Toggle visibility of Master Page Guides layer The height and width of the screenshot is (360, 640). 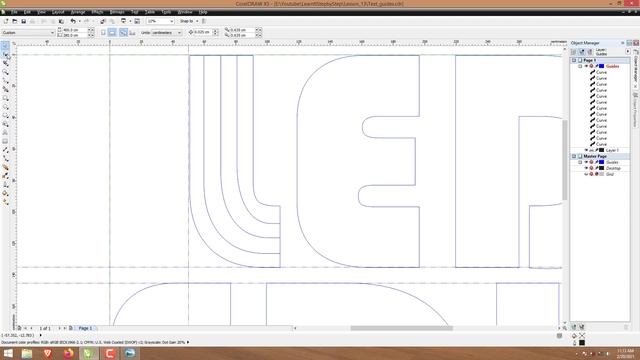[586, 162]
